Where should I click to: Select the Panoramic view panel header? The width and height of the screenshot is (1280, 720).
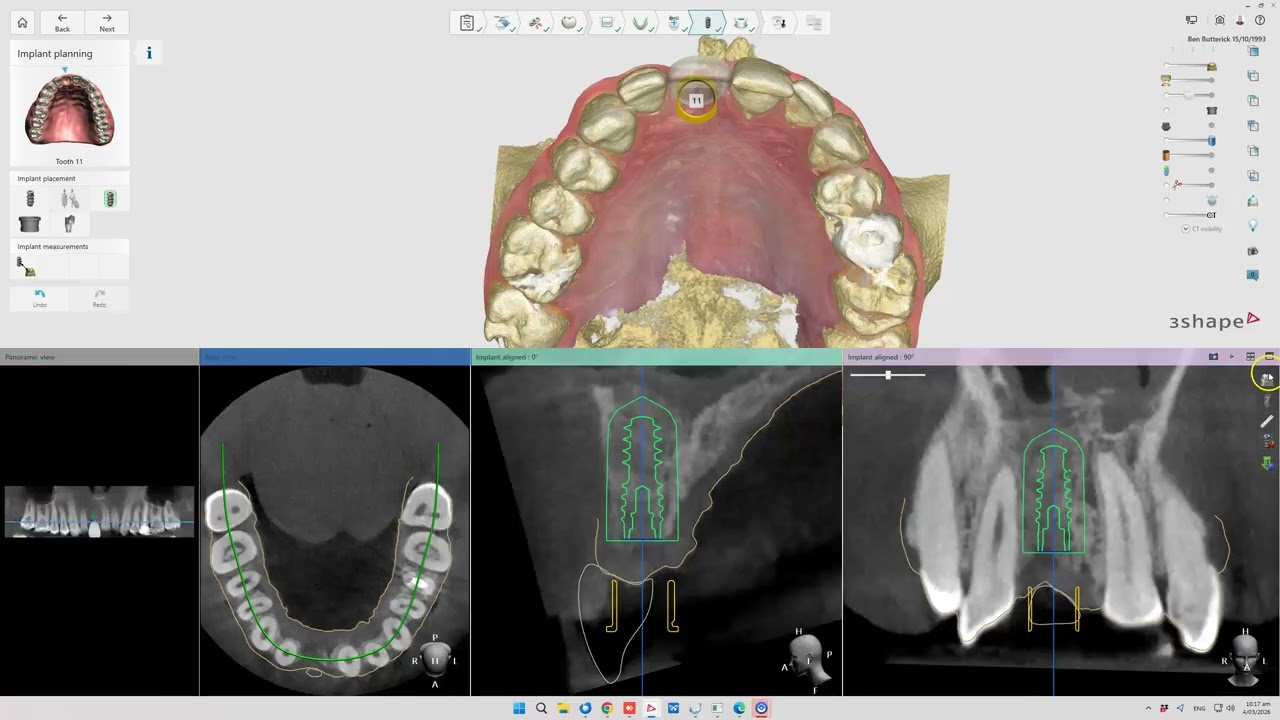point(100,357)
